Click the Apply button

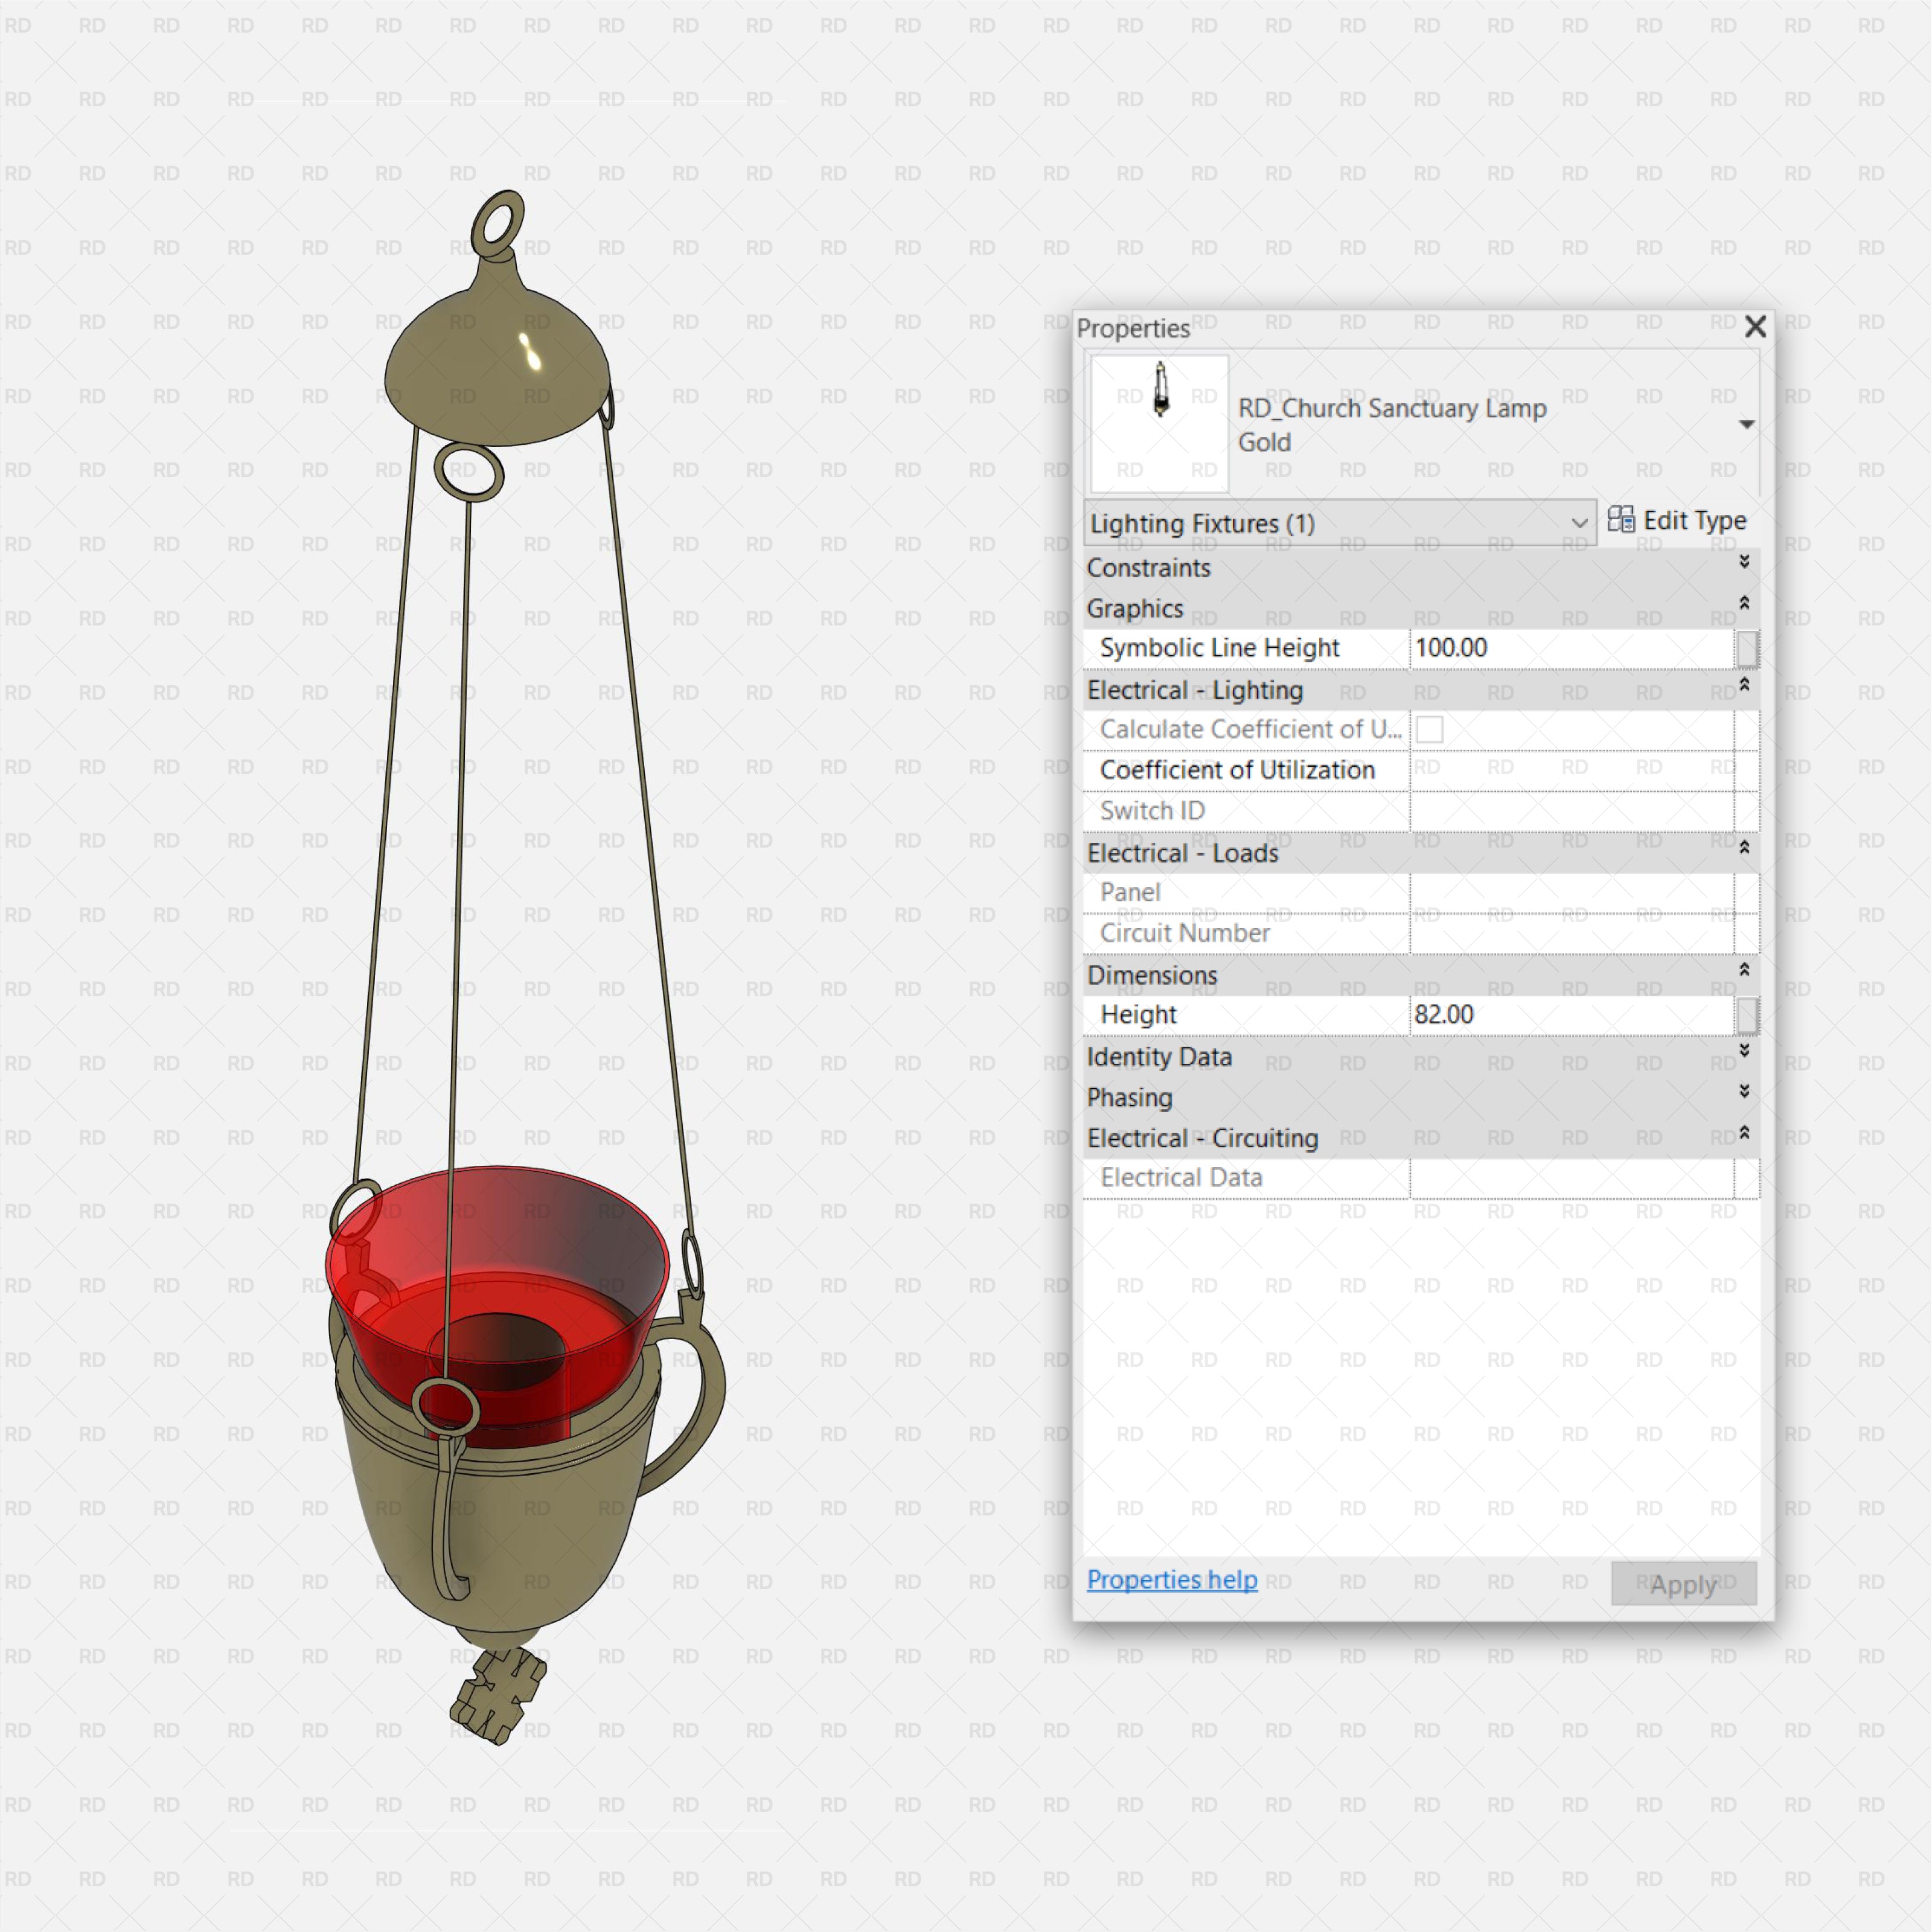pyautogui.click(x=1684, y=1584)
